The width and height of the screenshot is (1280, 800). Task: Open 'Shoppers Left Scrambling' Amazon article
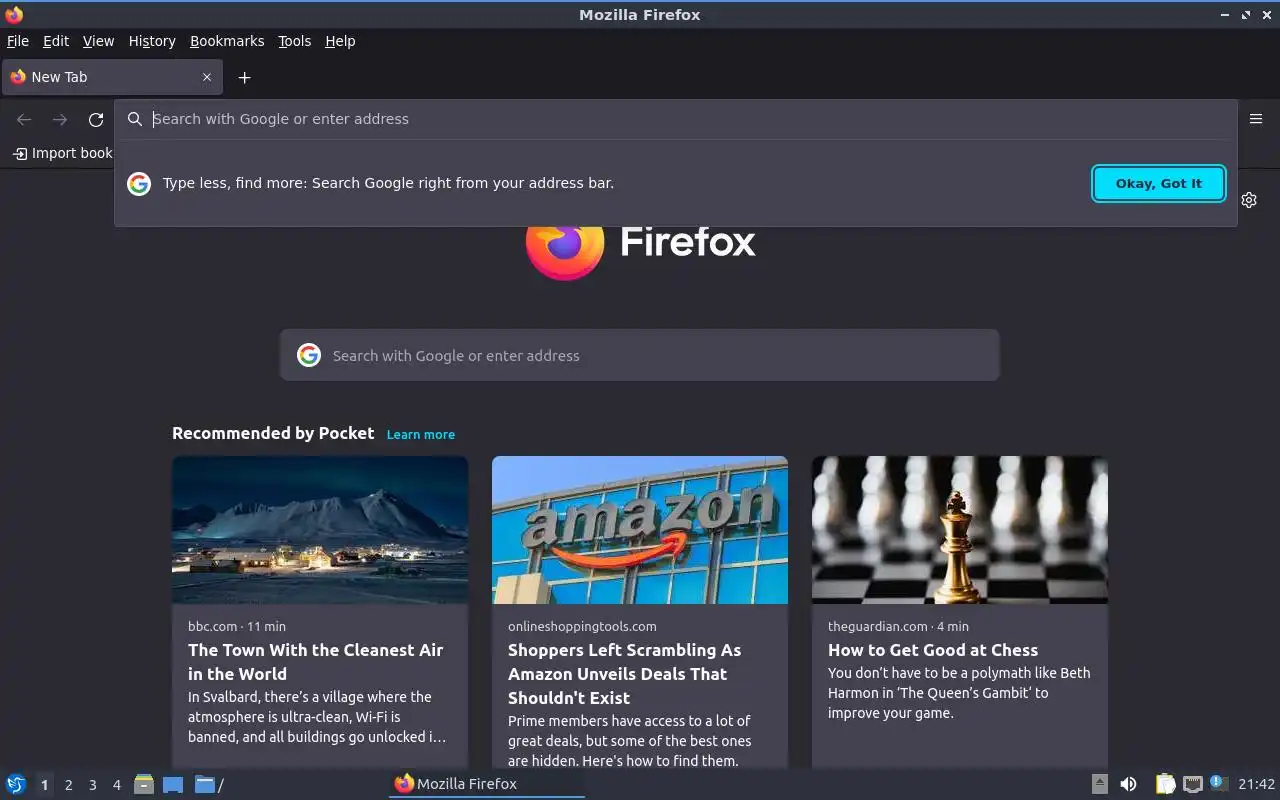(x=625, y=674)
